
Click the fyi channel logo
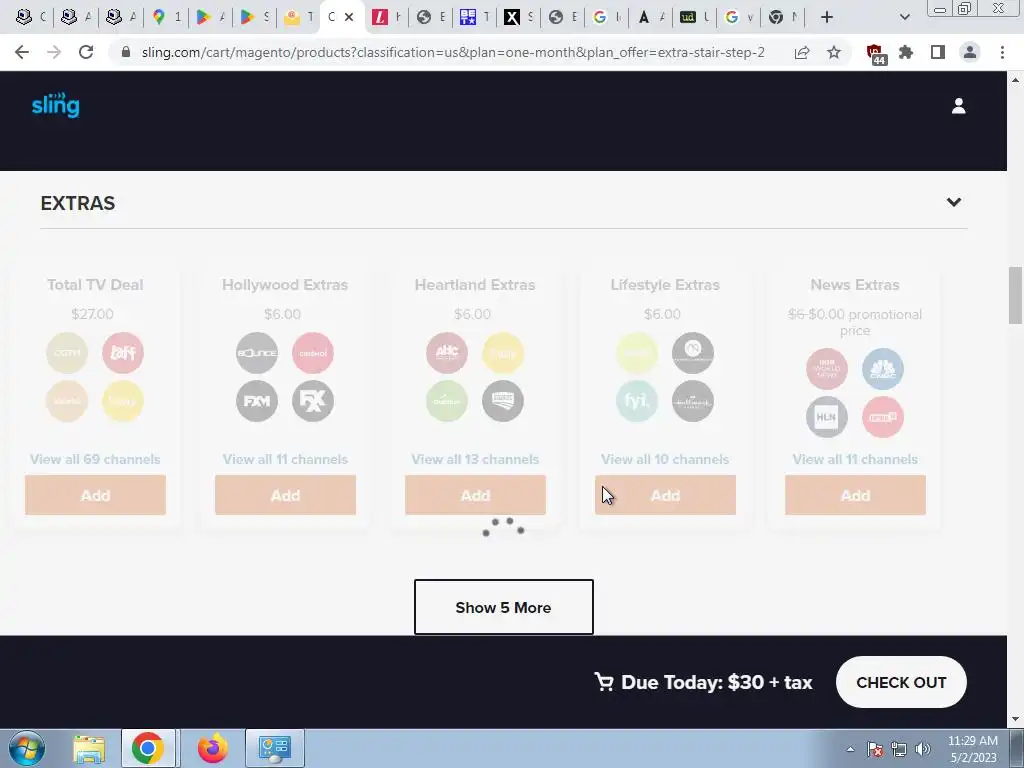click(x=637, y=401)
